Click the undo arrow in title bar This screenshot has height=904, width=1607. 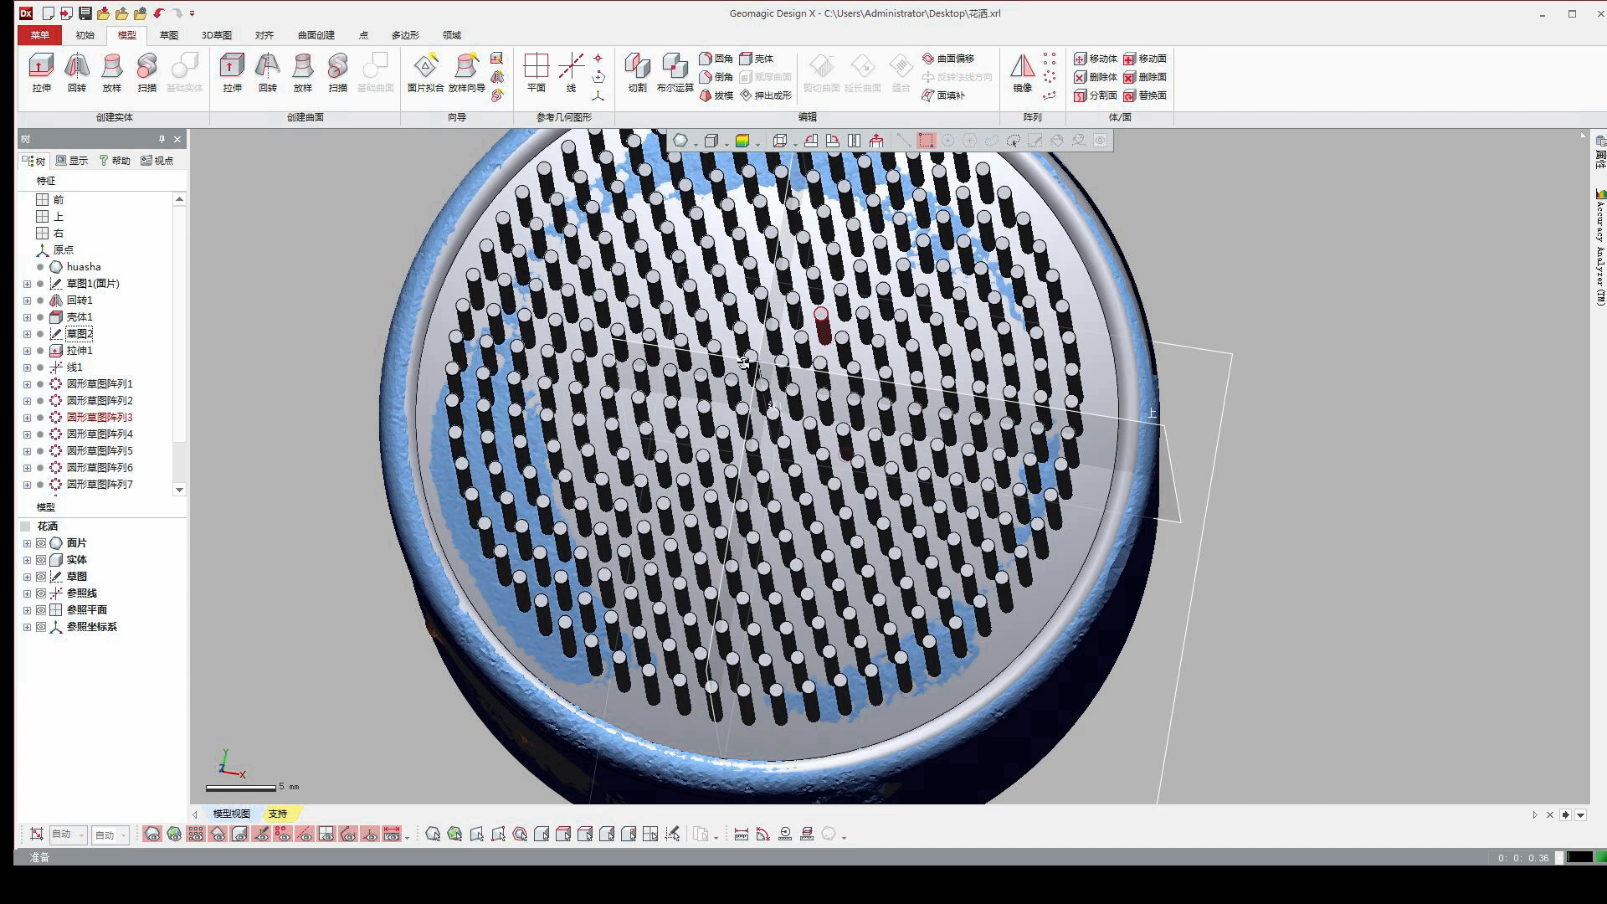(x=159, y=13)
